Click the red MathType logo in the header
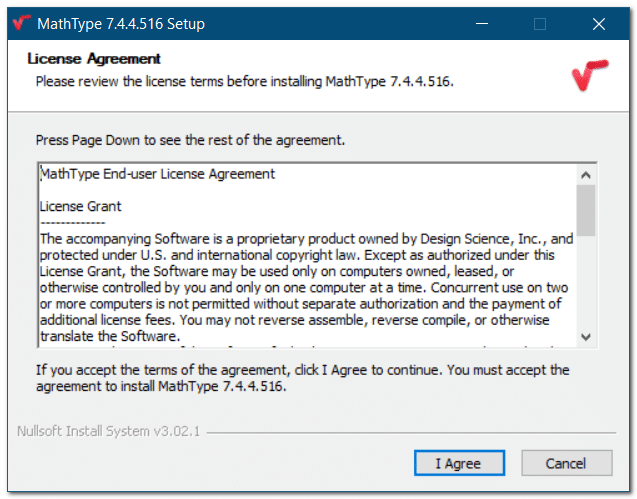The height and width of the screenshot is (499, 637). 582,79
